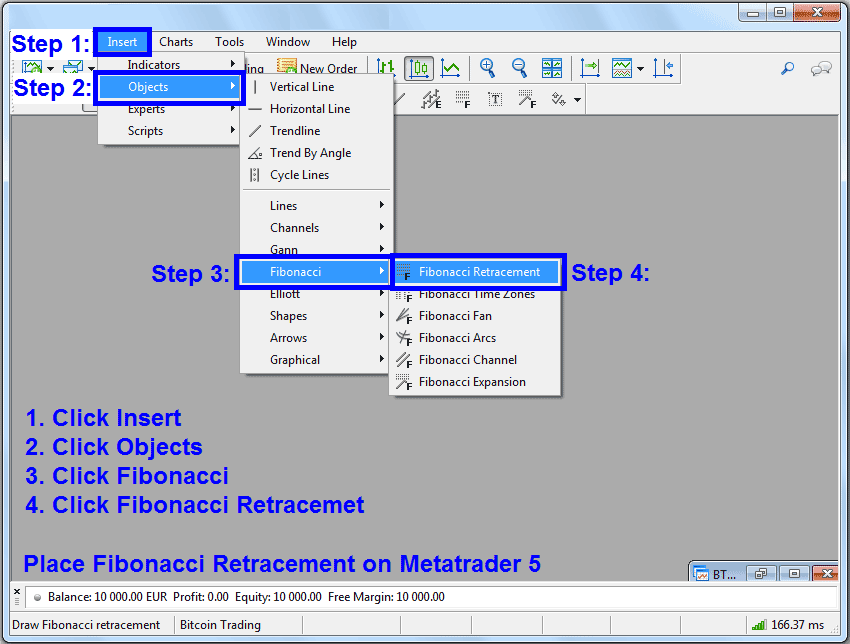Expand the Fibonacci submenu
The height and width of the screenshot is (644, 850).
[314, 272]
